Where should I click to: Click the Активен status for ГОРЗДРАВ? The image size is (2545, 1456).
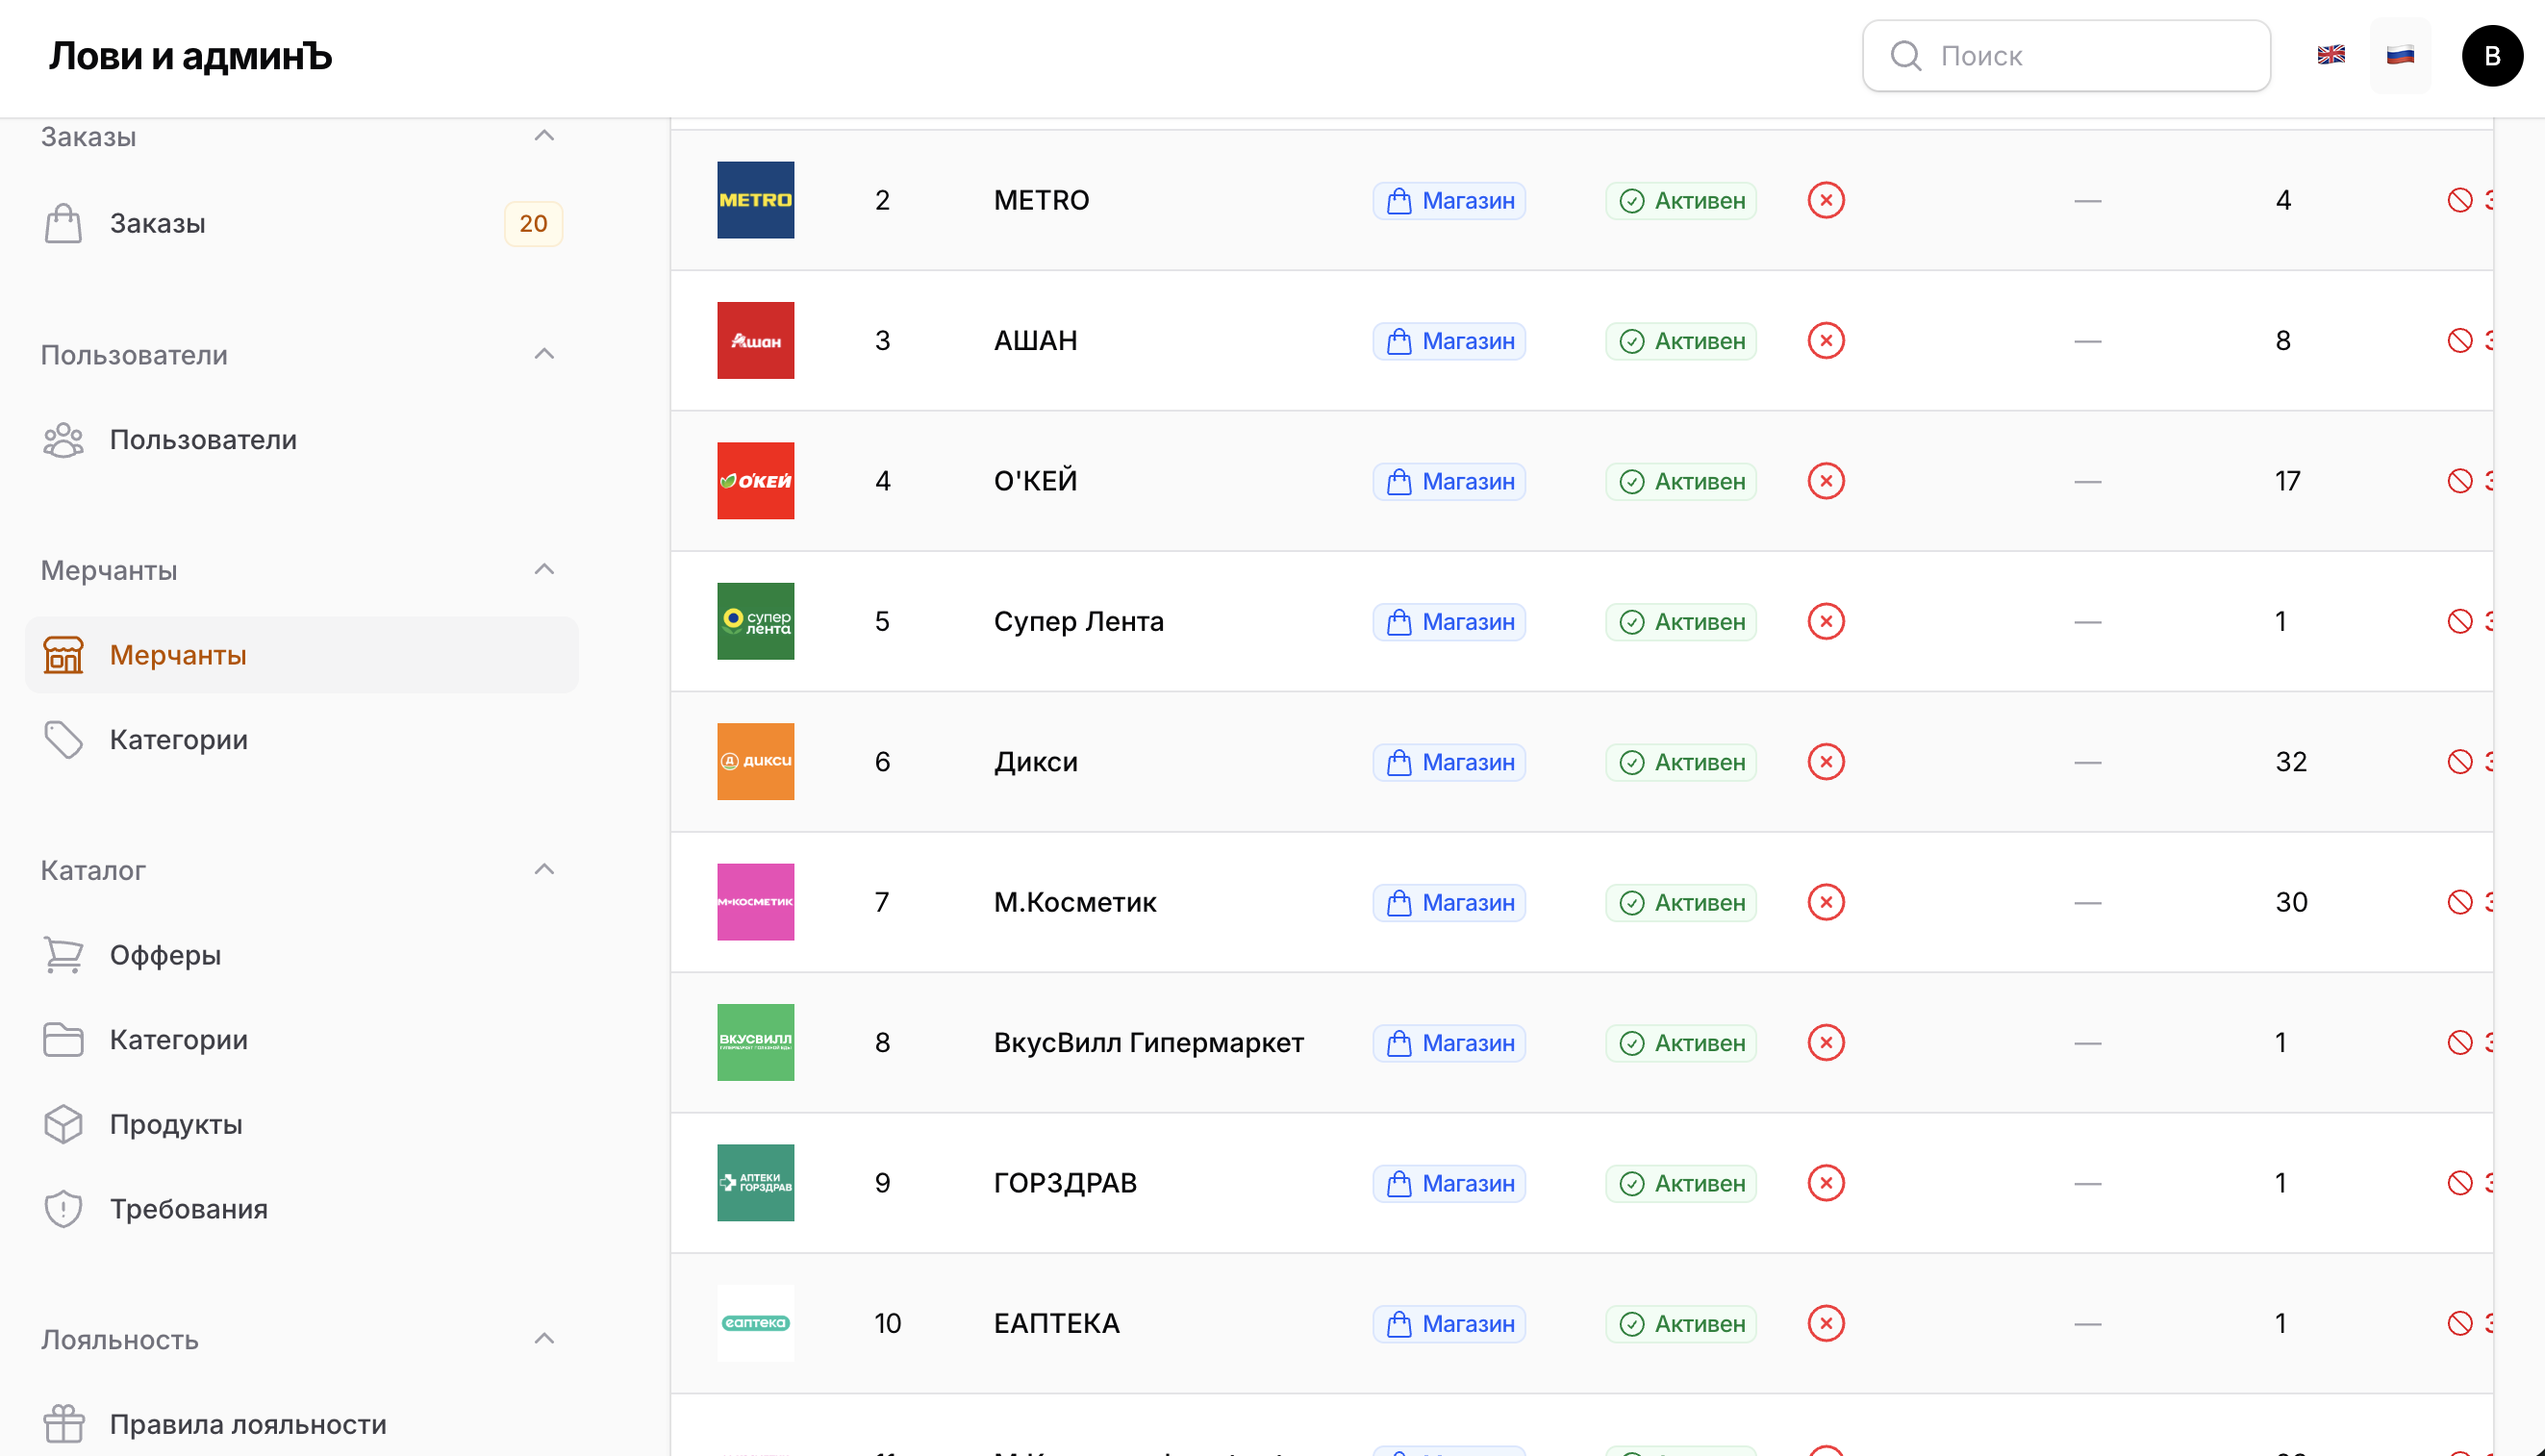pos(1681,1184)
